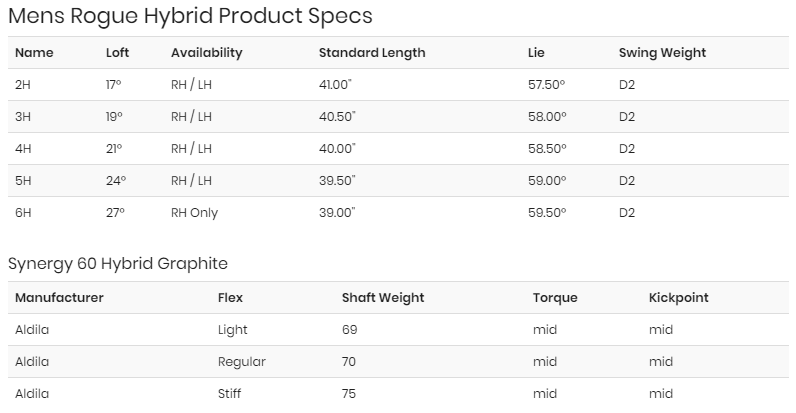Image resolution: width=796 pixels, height=413 pixels.
Task: Click the Loft column header
Action: tap(117, 52)
